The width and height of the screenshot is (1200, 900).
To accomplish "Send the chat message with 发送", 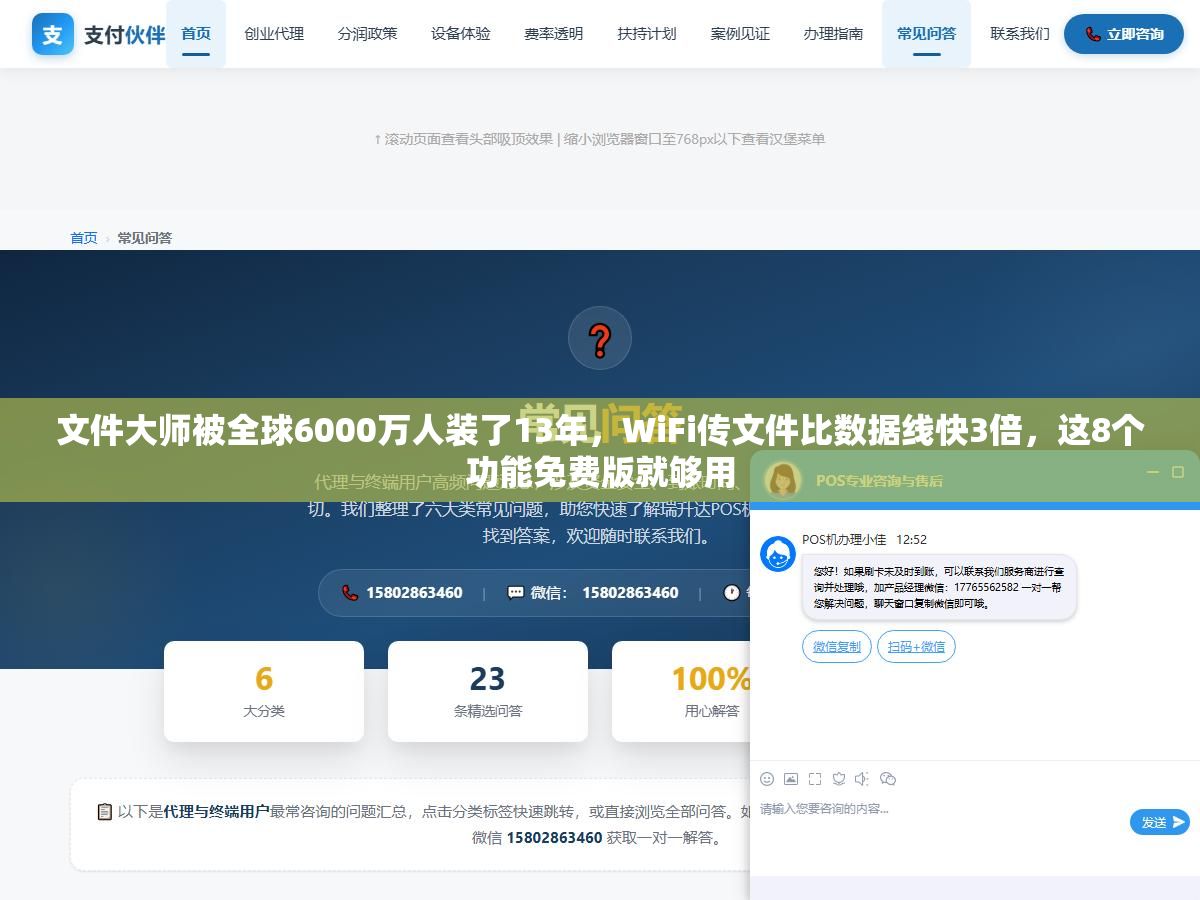I will tap(1160, 822).
